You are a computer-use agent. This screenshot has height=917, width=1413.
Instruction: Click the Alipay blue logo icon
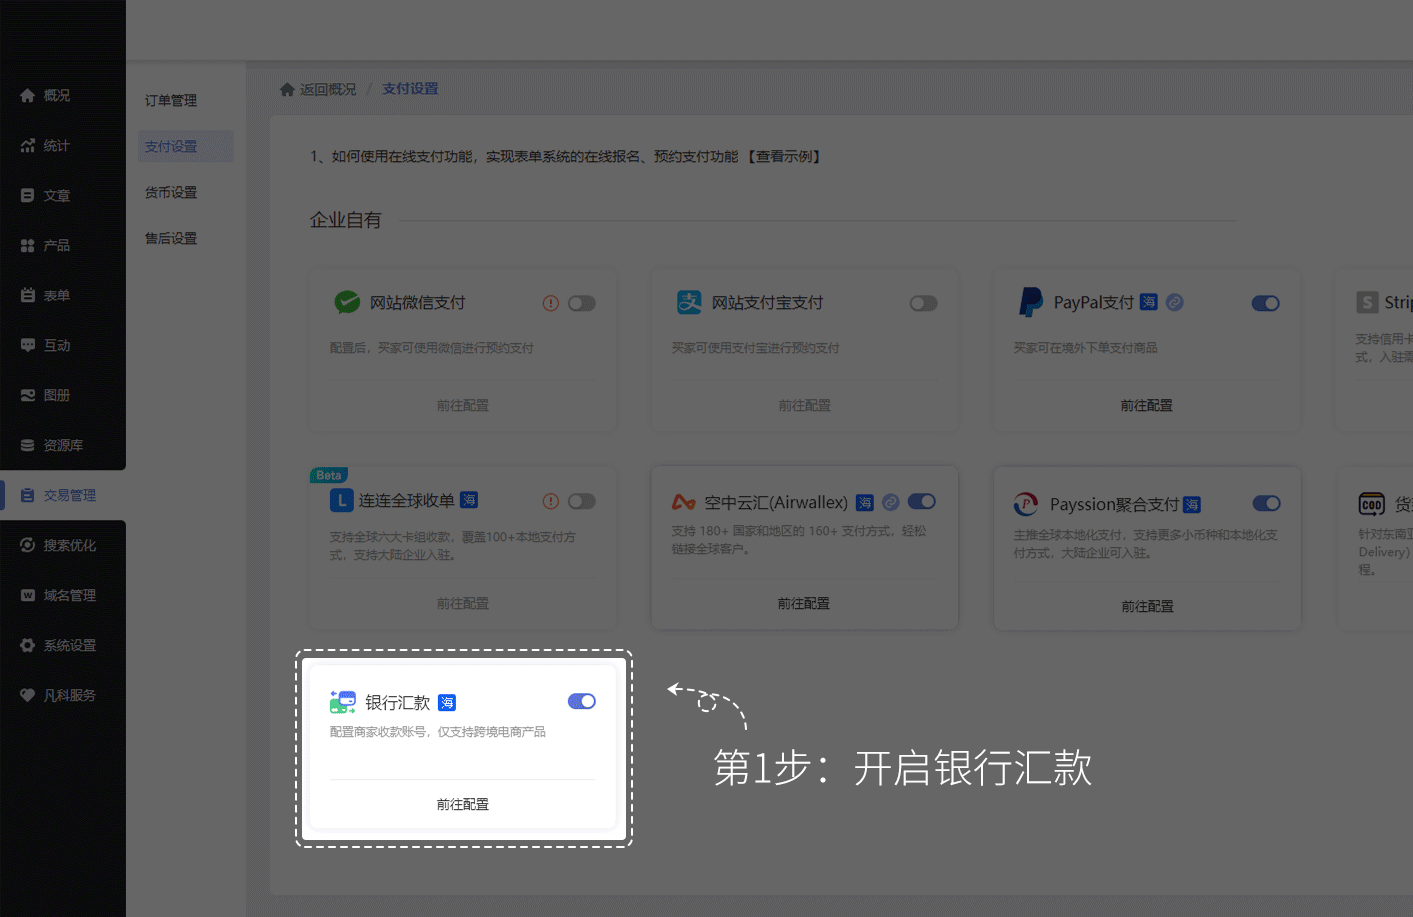tap(689, 302)
